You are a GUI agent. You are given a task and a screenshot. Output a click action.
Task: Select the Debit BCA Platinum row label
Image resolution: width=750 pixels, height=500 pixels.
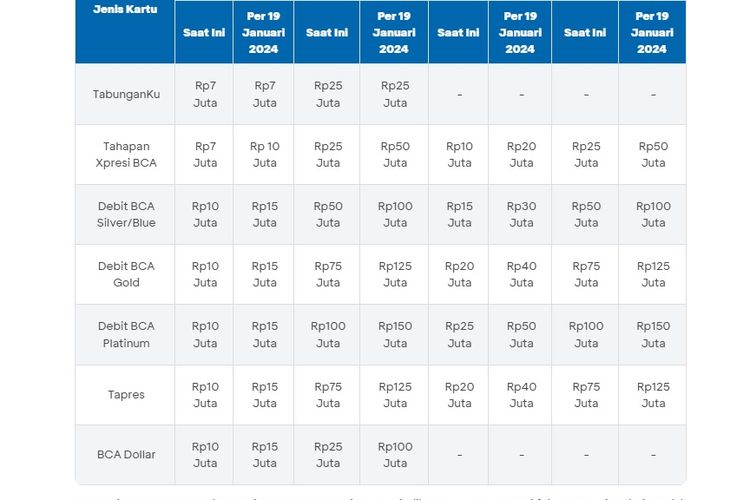125,334
